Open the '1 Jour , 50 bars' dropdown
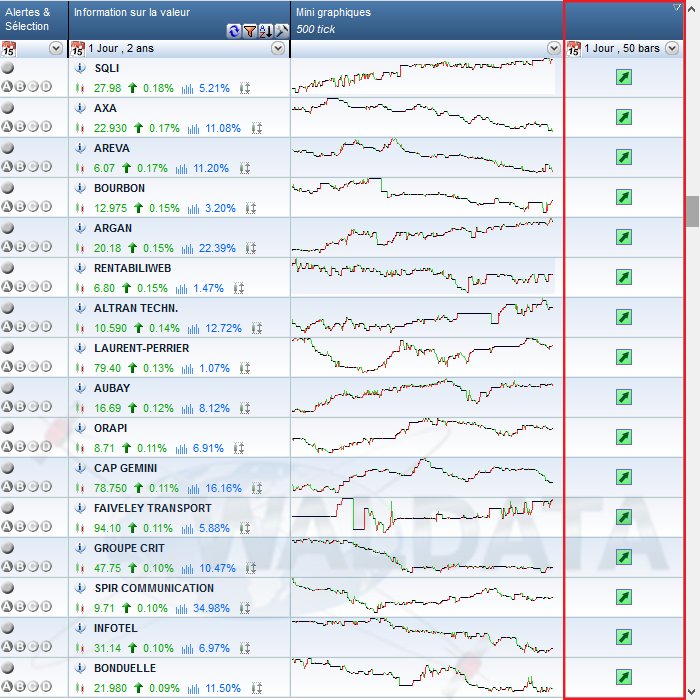This screenshot has height=700, width=700. (672, 48)
